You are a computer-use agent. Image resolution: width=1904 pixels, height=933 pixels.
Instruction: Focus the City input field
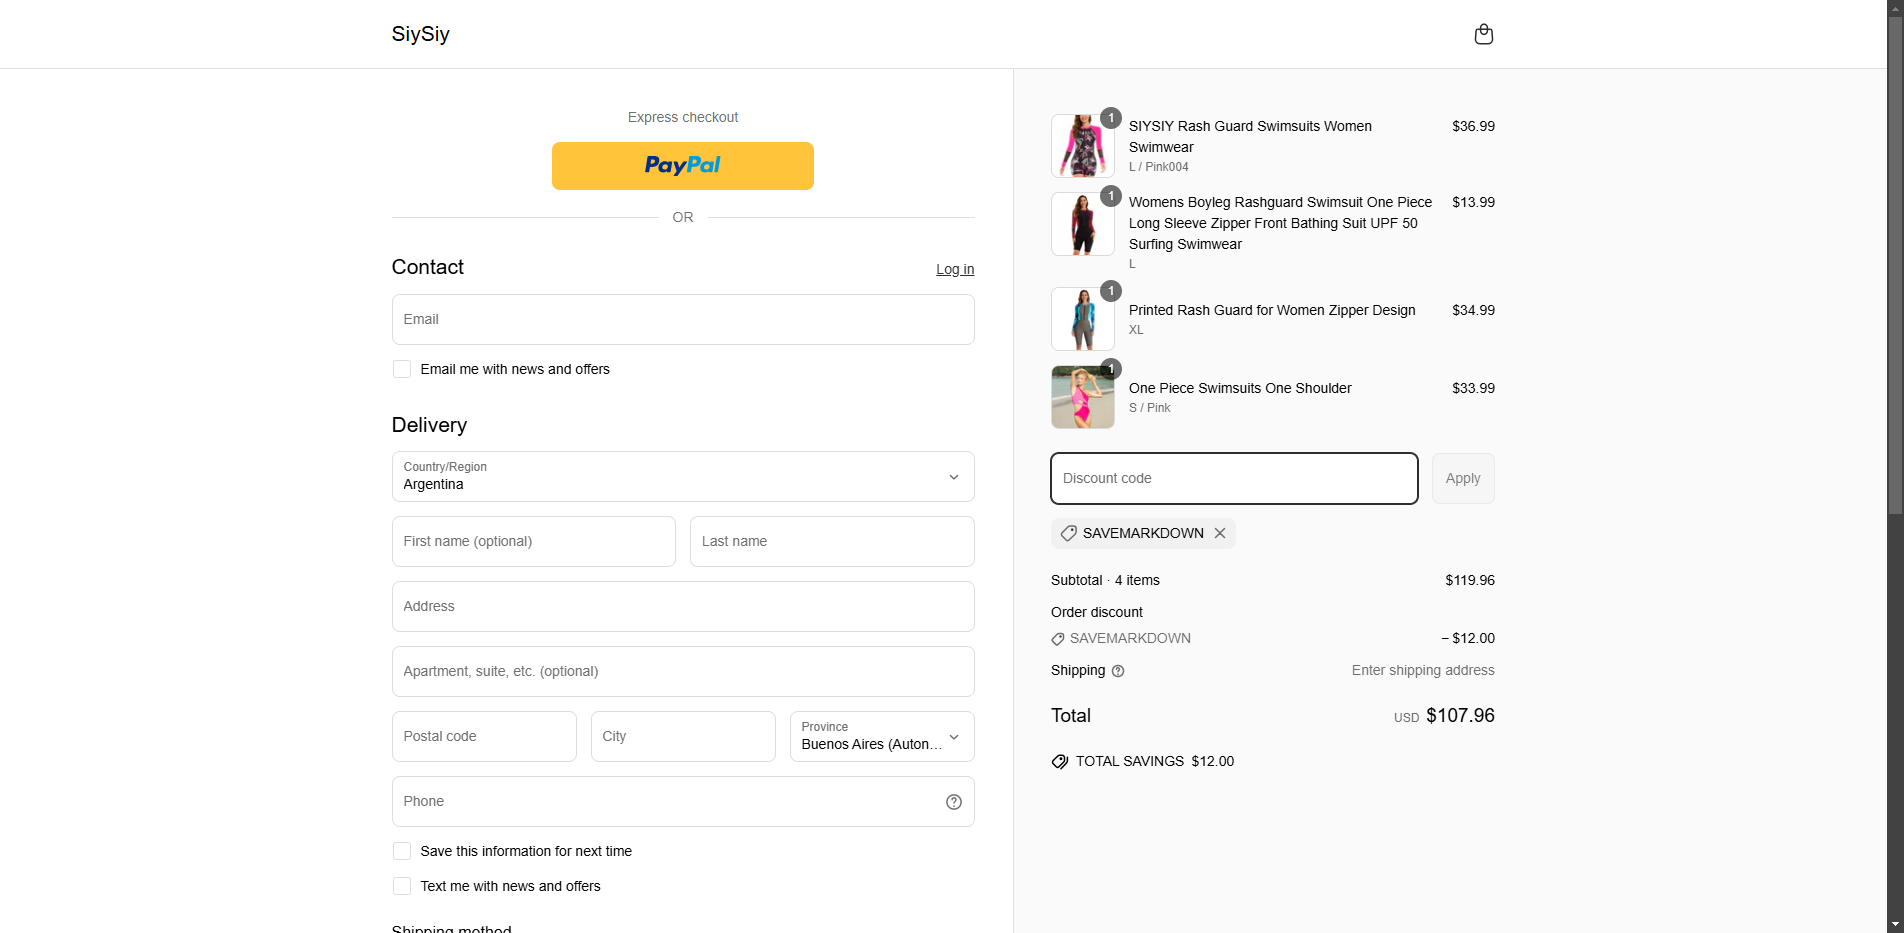pyautogui.click(x=683, y=736)
